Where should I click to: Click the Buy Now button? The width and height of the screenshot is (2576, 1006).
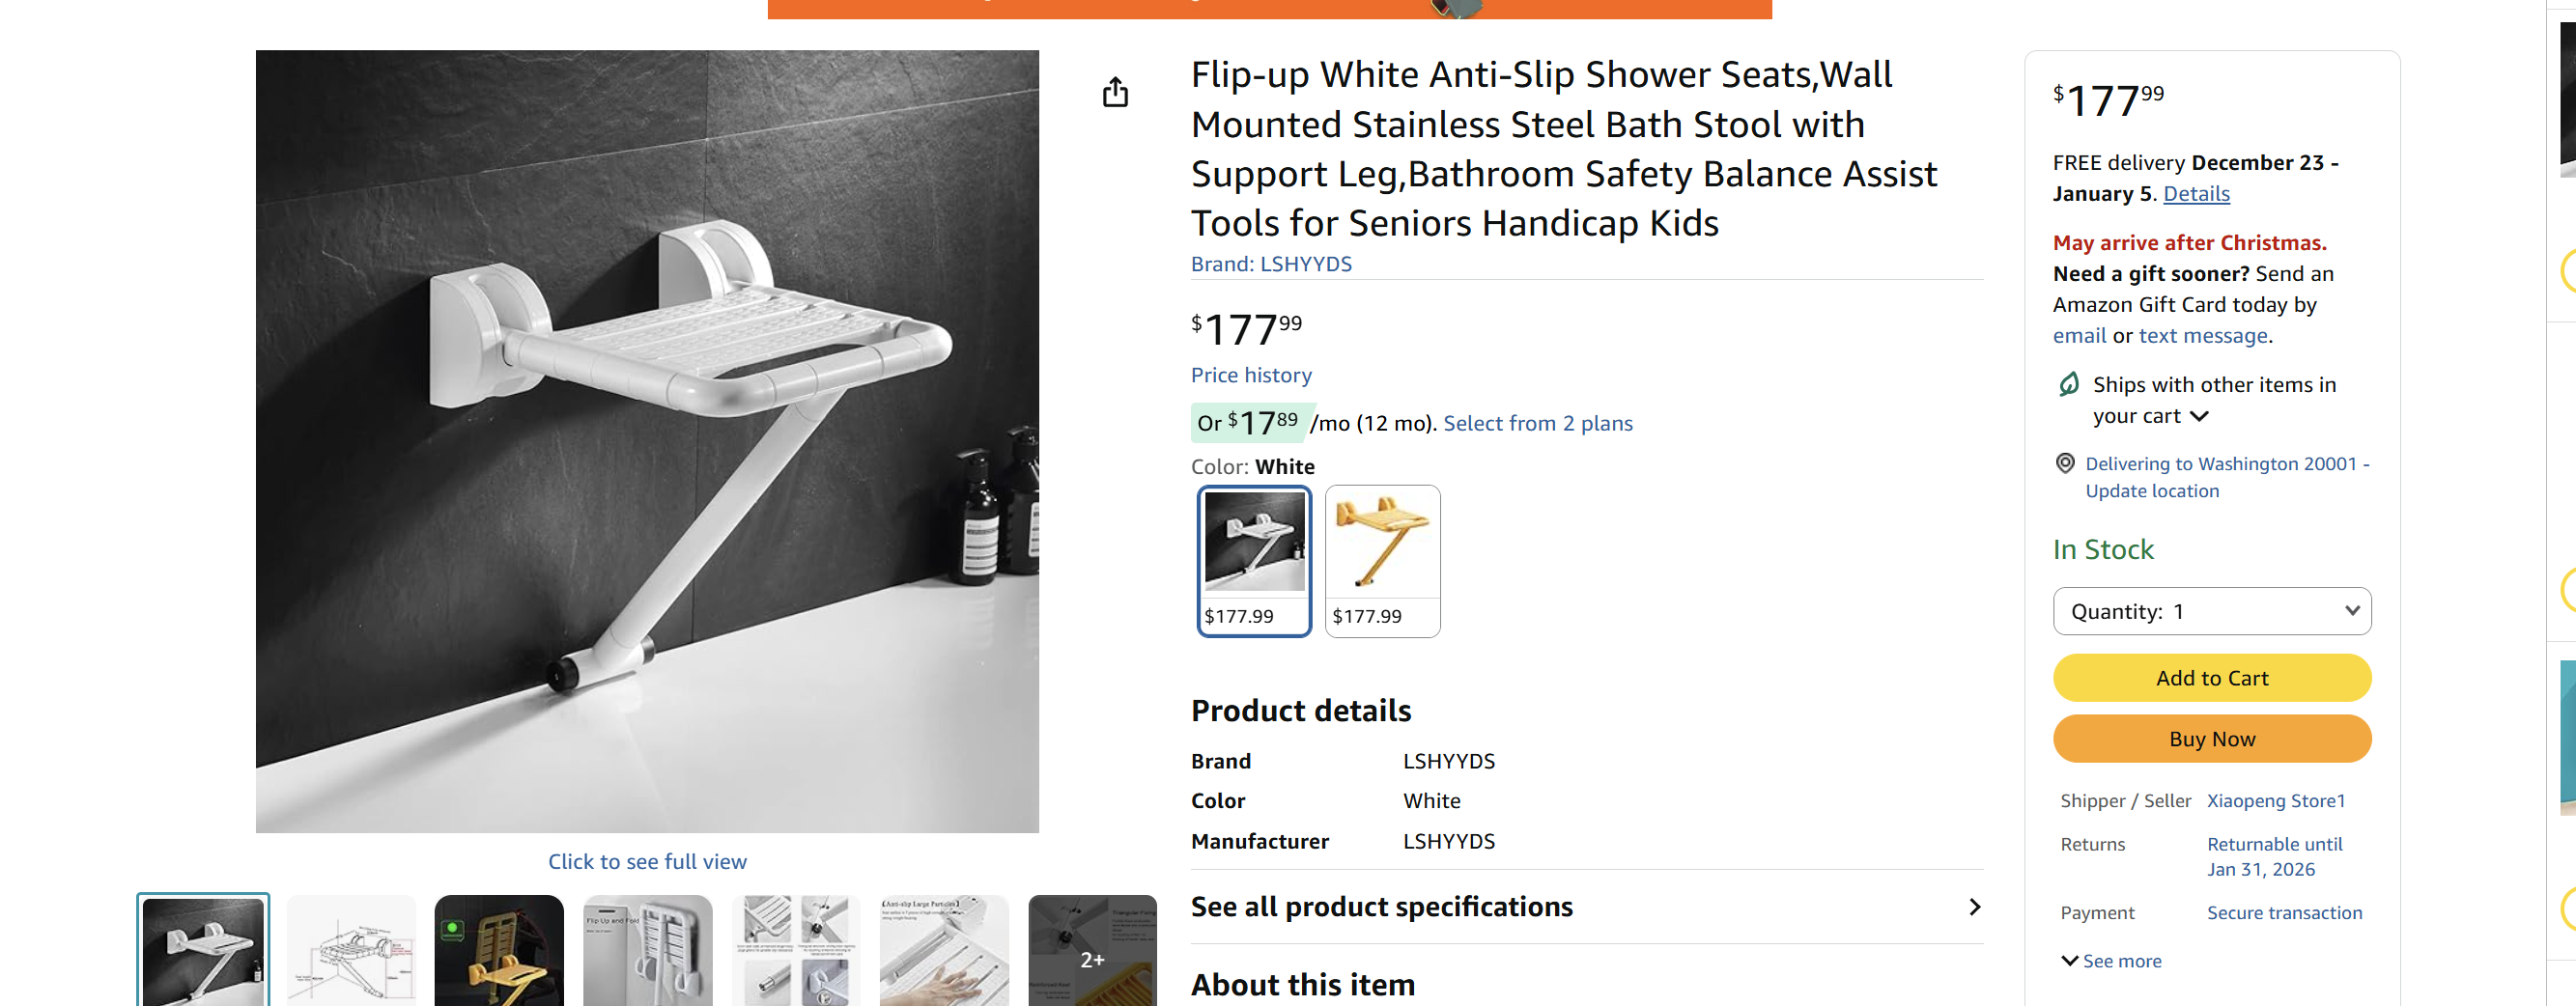[2211, 738]
